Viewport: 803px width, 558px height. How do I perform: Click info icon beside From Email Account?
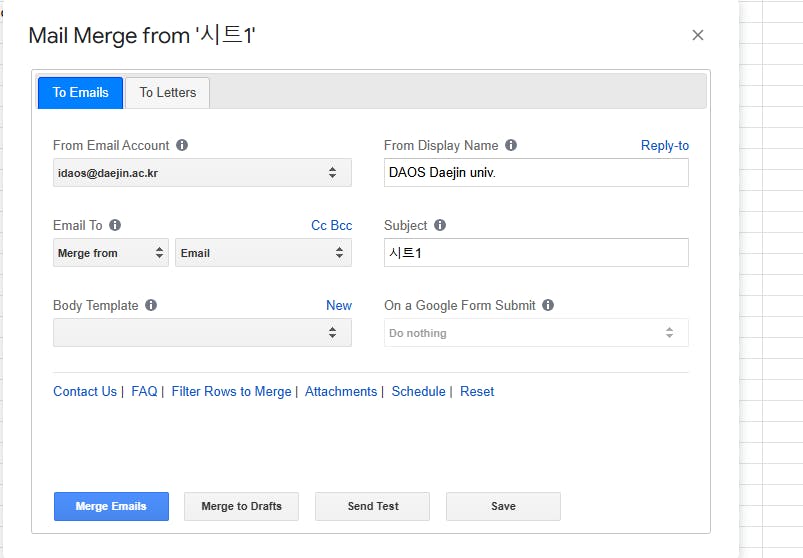(182, 145)
